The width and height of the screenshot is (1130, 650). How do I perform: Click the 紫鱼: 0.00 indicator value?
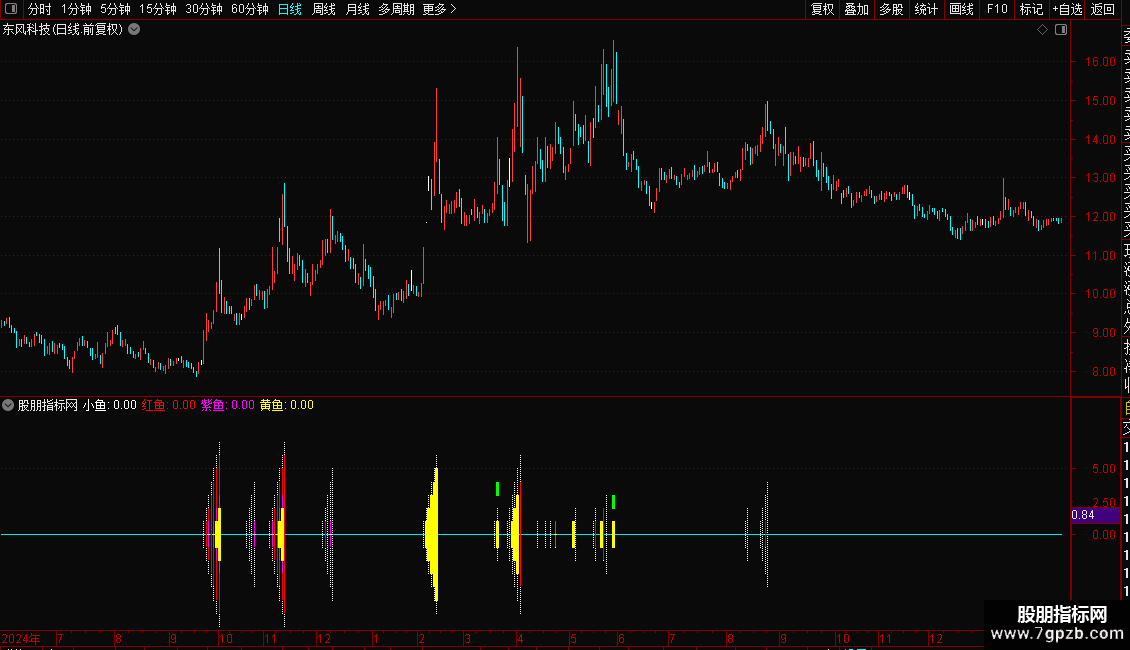pos(228,405)
